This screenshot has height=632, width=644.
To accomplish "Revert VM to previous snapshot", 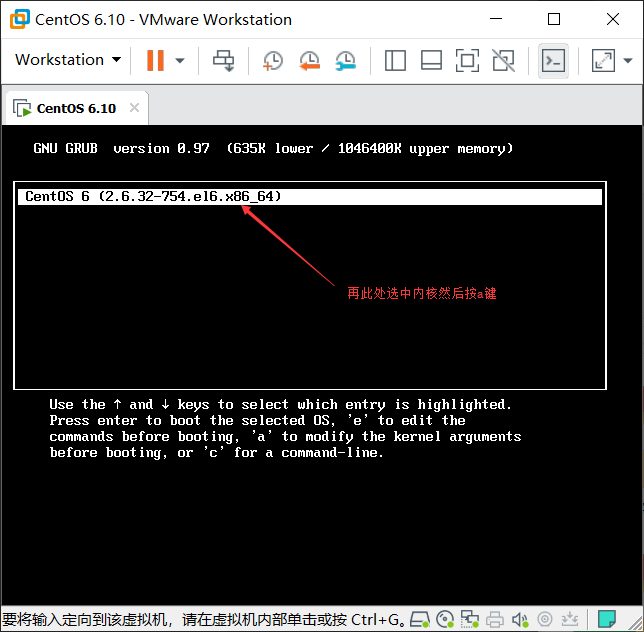I will pyautogui.click(x=309, y=61).
